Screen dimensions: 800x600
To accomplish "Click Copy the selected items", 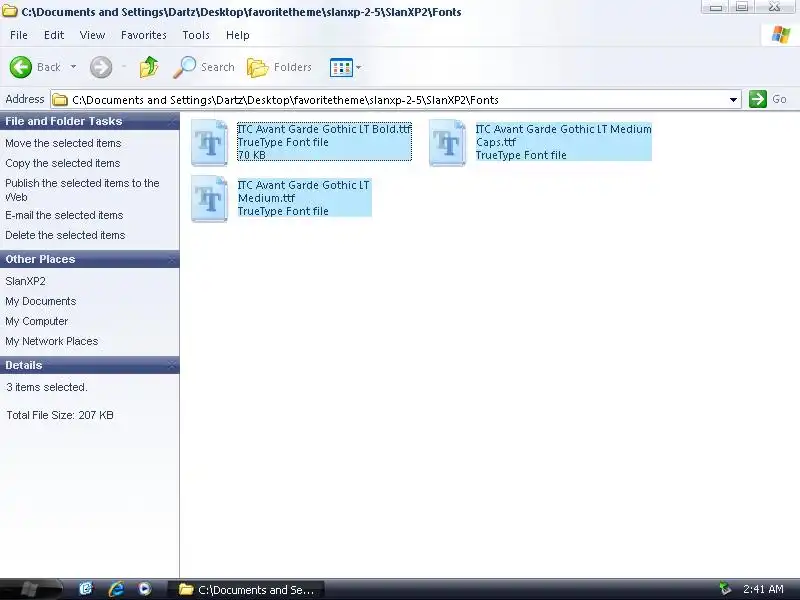I will (x=63, y=163).
